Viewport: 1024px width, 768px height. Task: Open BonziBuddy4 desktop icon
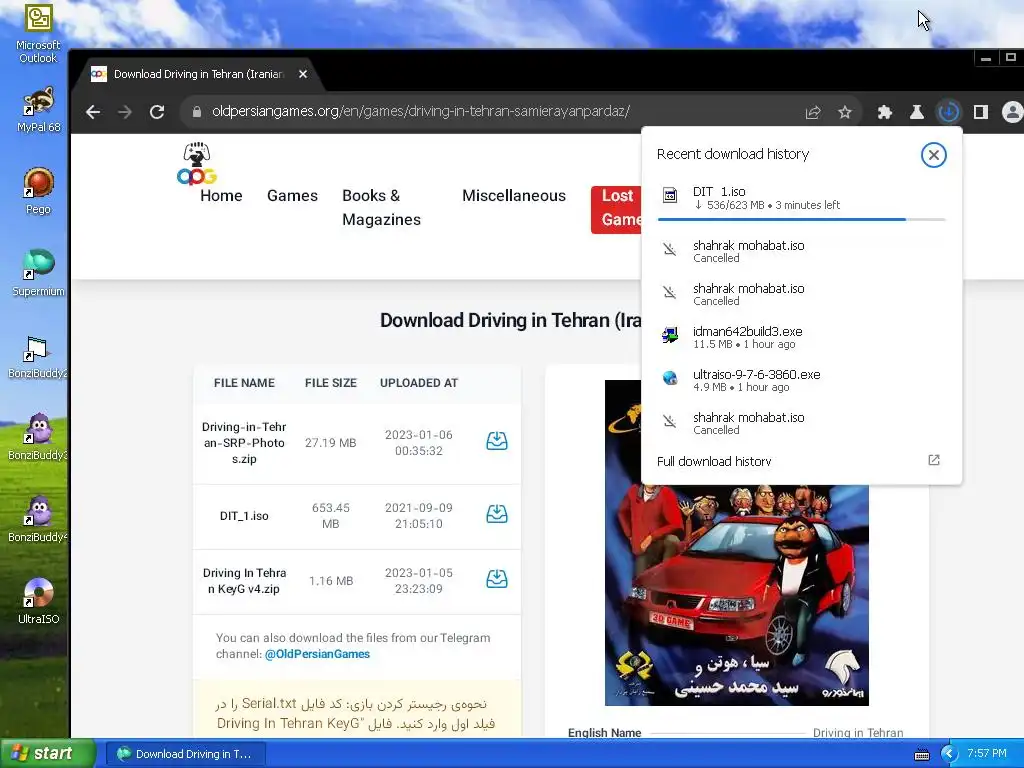click(38, 520)
